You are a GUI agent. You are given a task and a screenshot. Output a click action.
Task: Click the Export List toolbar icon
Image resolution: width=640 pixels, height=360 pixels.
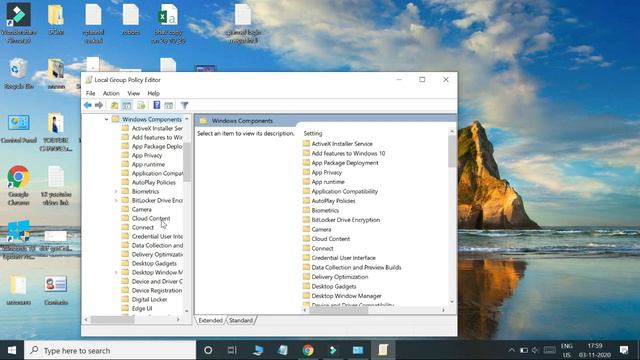coord(141,105)
